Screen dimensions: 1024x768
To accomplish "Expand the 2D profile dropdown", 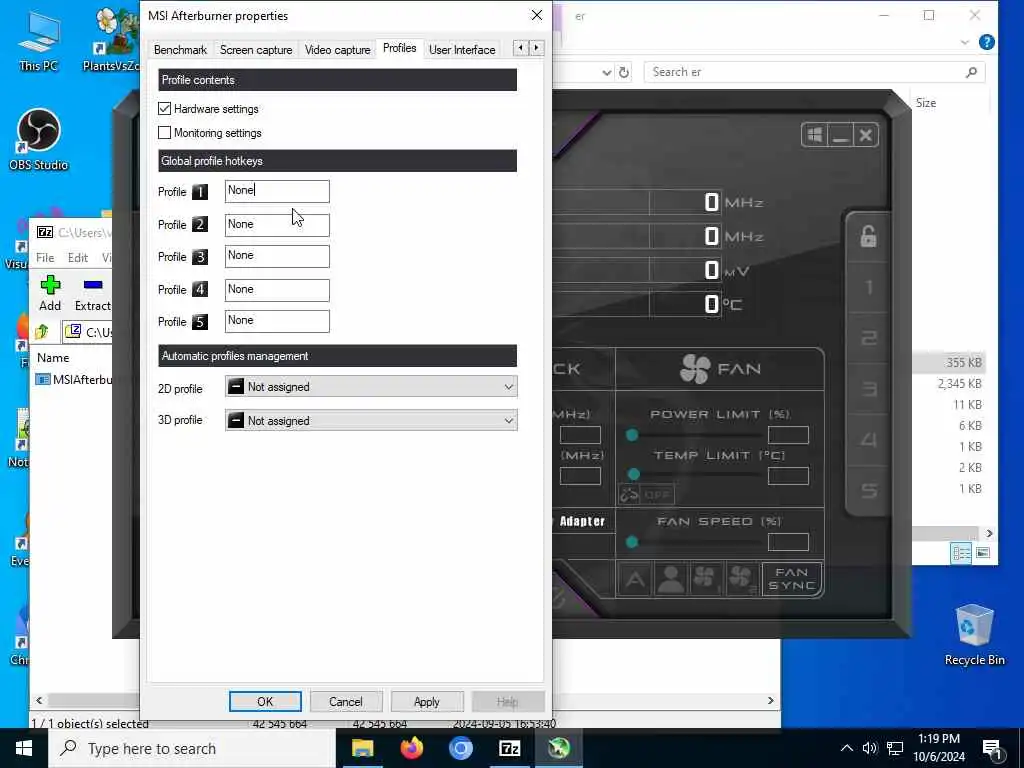I will tap(371, 387).
